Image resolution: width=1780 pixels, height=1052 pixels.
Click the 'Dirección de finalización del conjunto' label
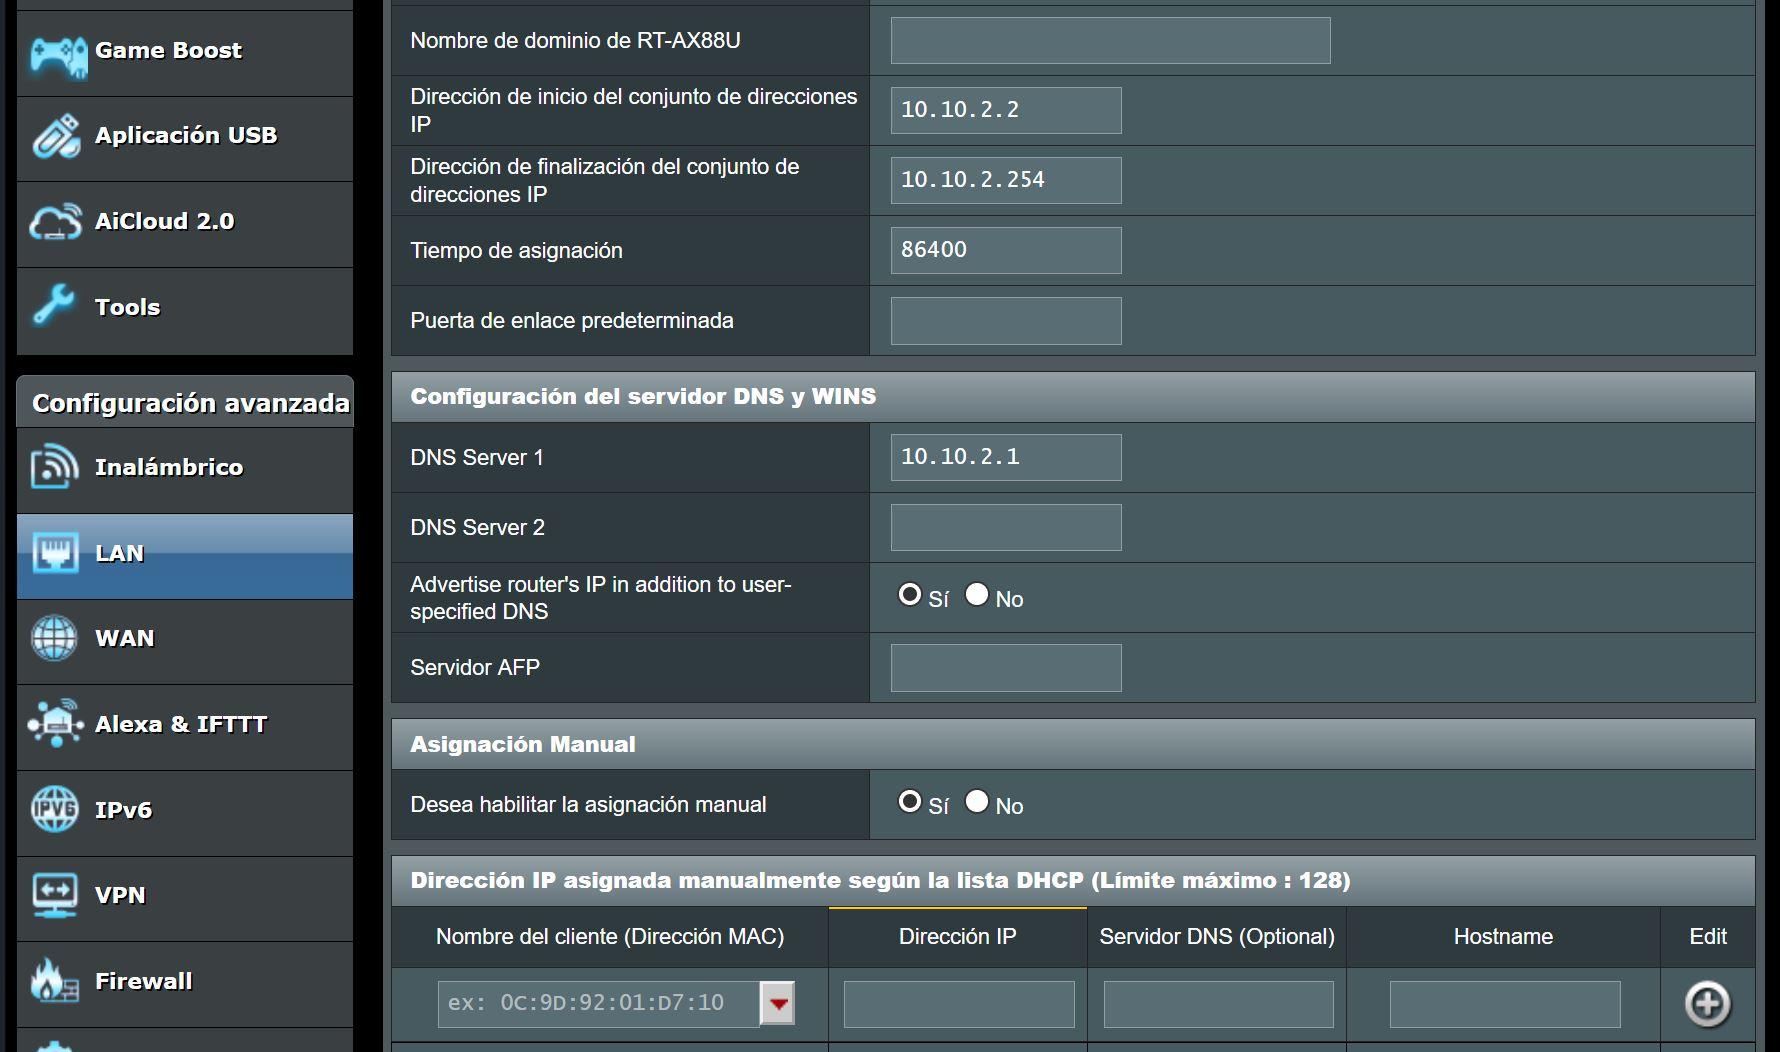605,180
